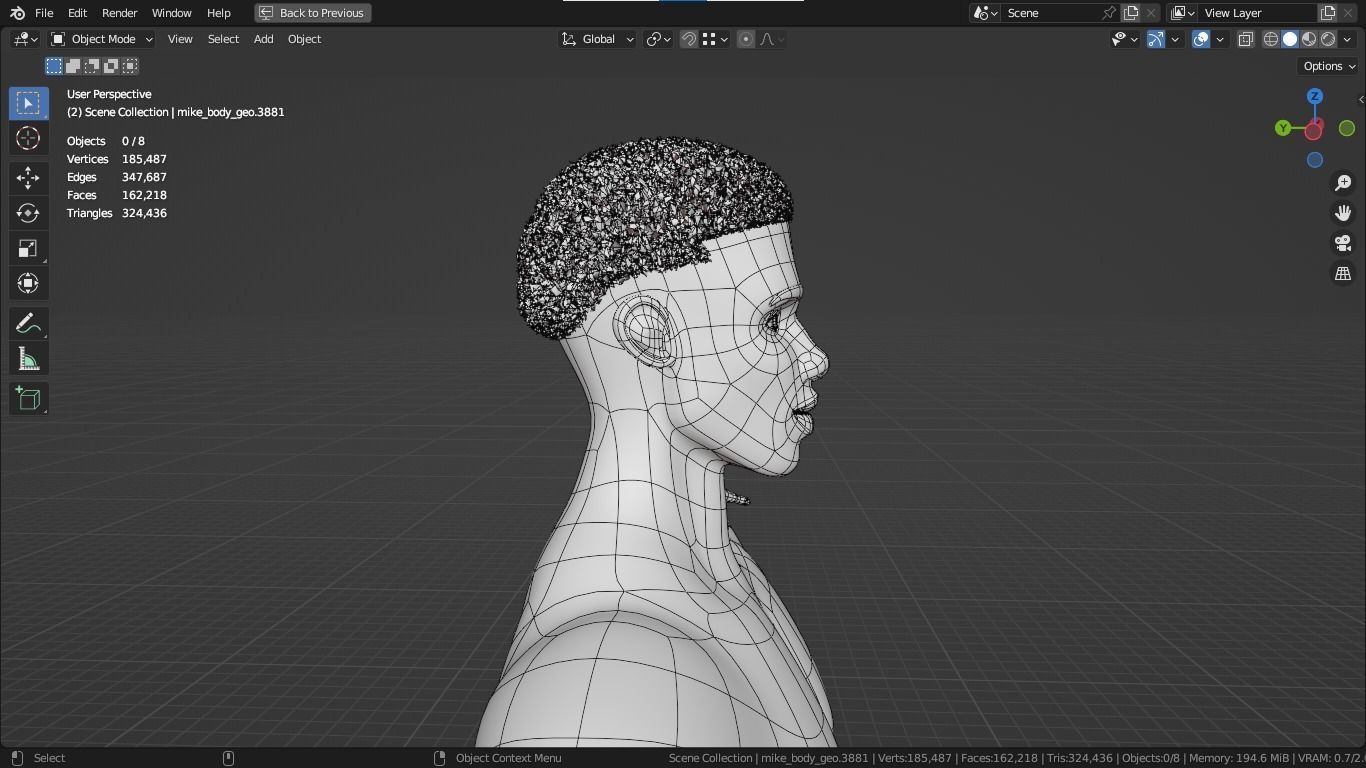This screenshot has width=1366, height=768.
Task: Choose the Subtract Selection mode icon
Action: point(92,66)
